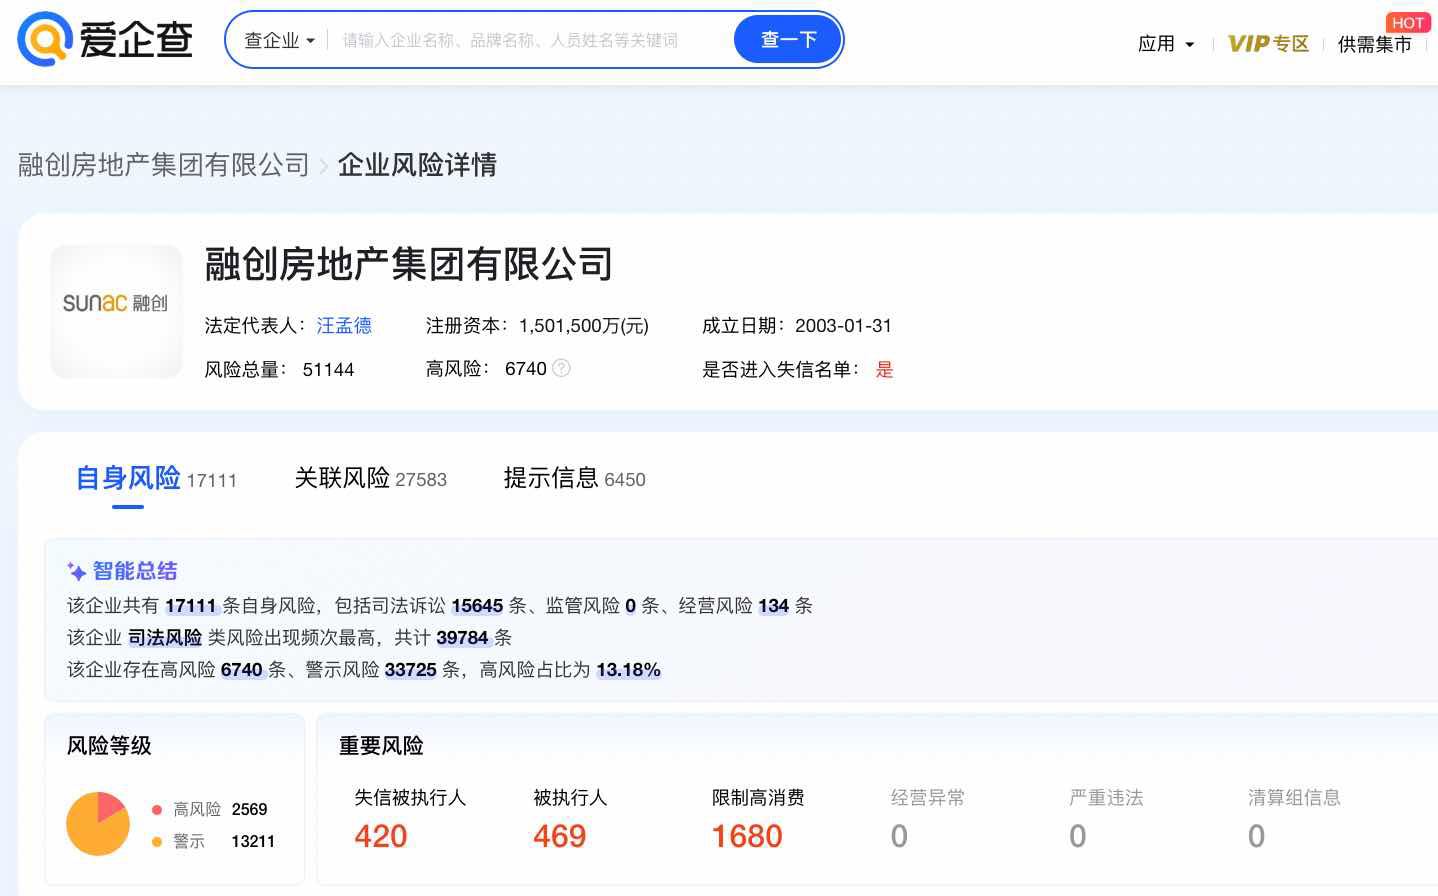The image size is (1438, 896).
Task: Click the yellow 警示 legend dot
Action: pyautogui.click(x=155, y=841)
